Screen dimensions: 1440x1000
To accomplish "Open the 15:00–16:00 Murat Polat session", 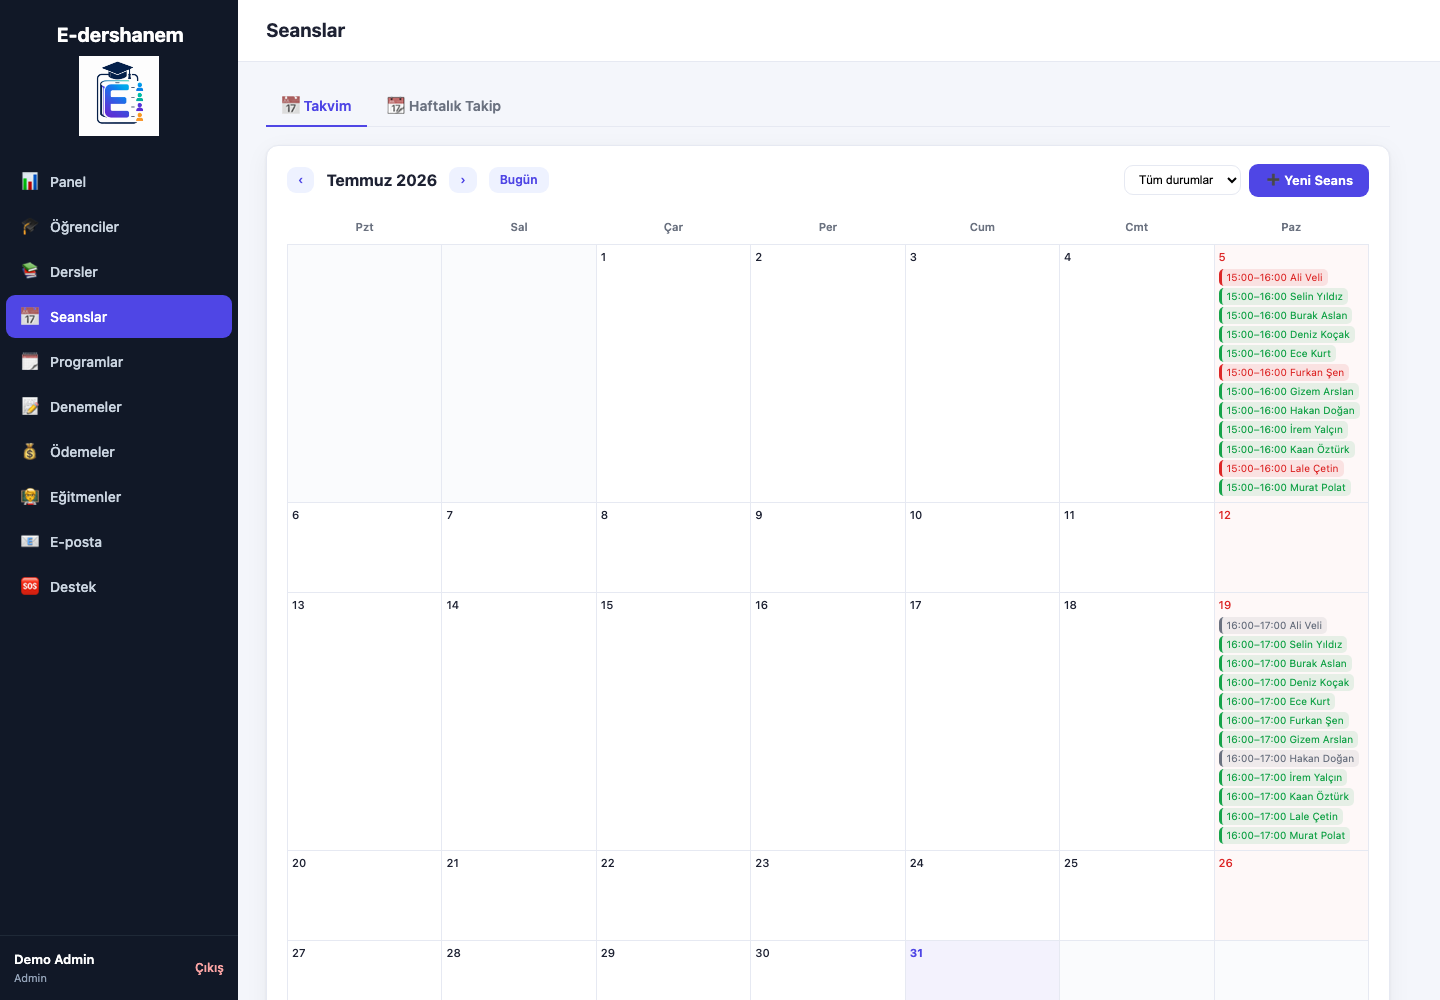I will [x=1285, y=488].
